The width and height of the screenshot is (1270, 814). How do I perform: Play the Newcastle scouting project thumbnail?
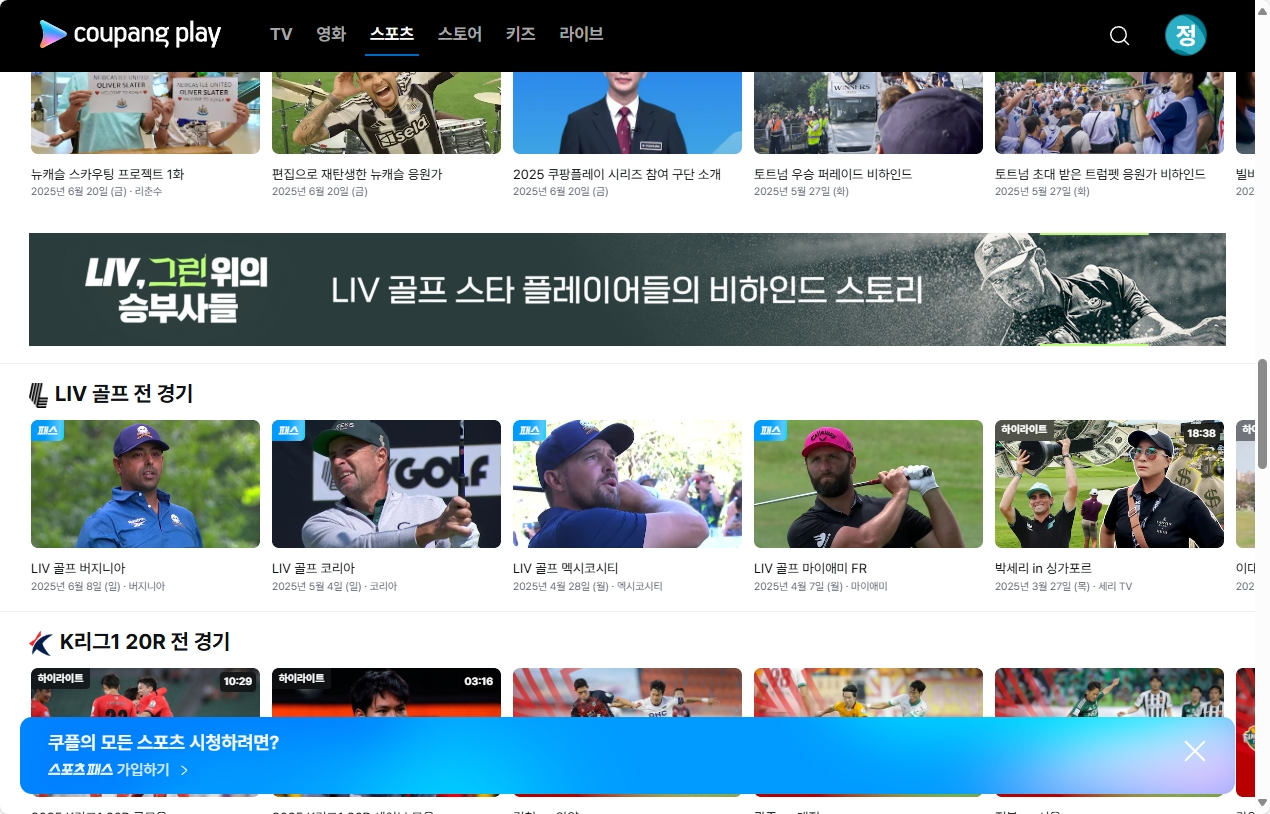[145, 113]
